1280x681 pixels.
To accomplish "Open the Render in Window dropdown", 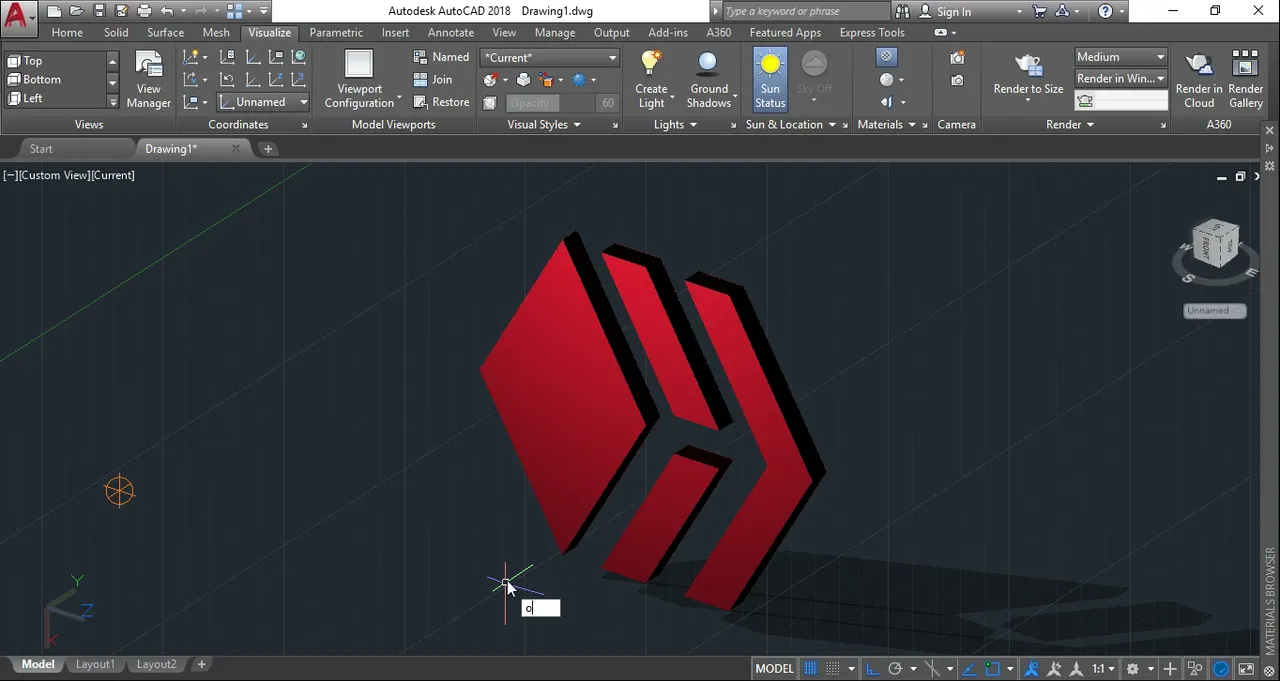I will point(1121,78).
